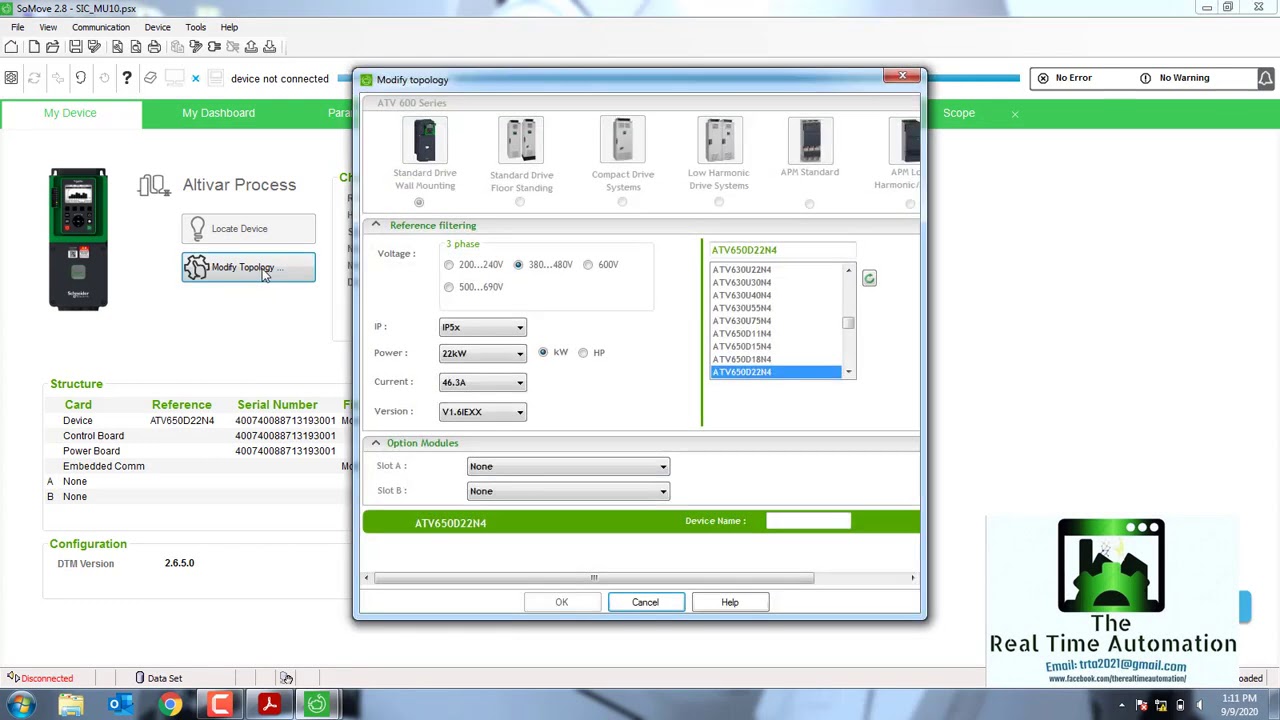Click the OK button in Modify topology
The height and width of the screenshot is (720, 1280).
pyautogui.click(x=561, y=602)
